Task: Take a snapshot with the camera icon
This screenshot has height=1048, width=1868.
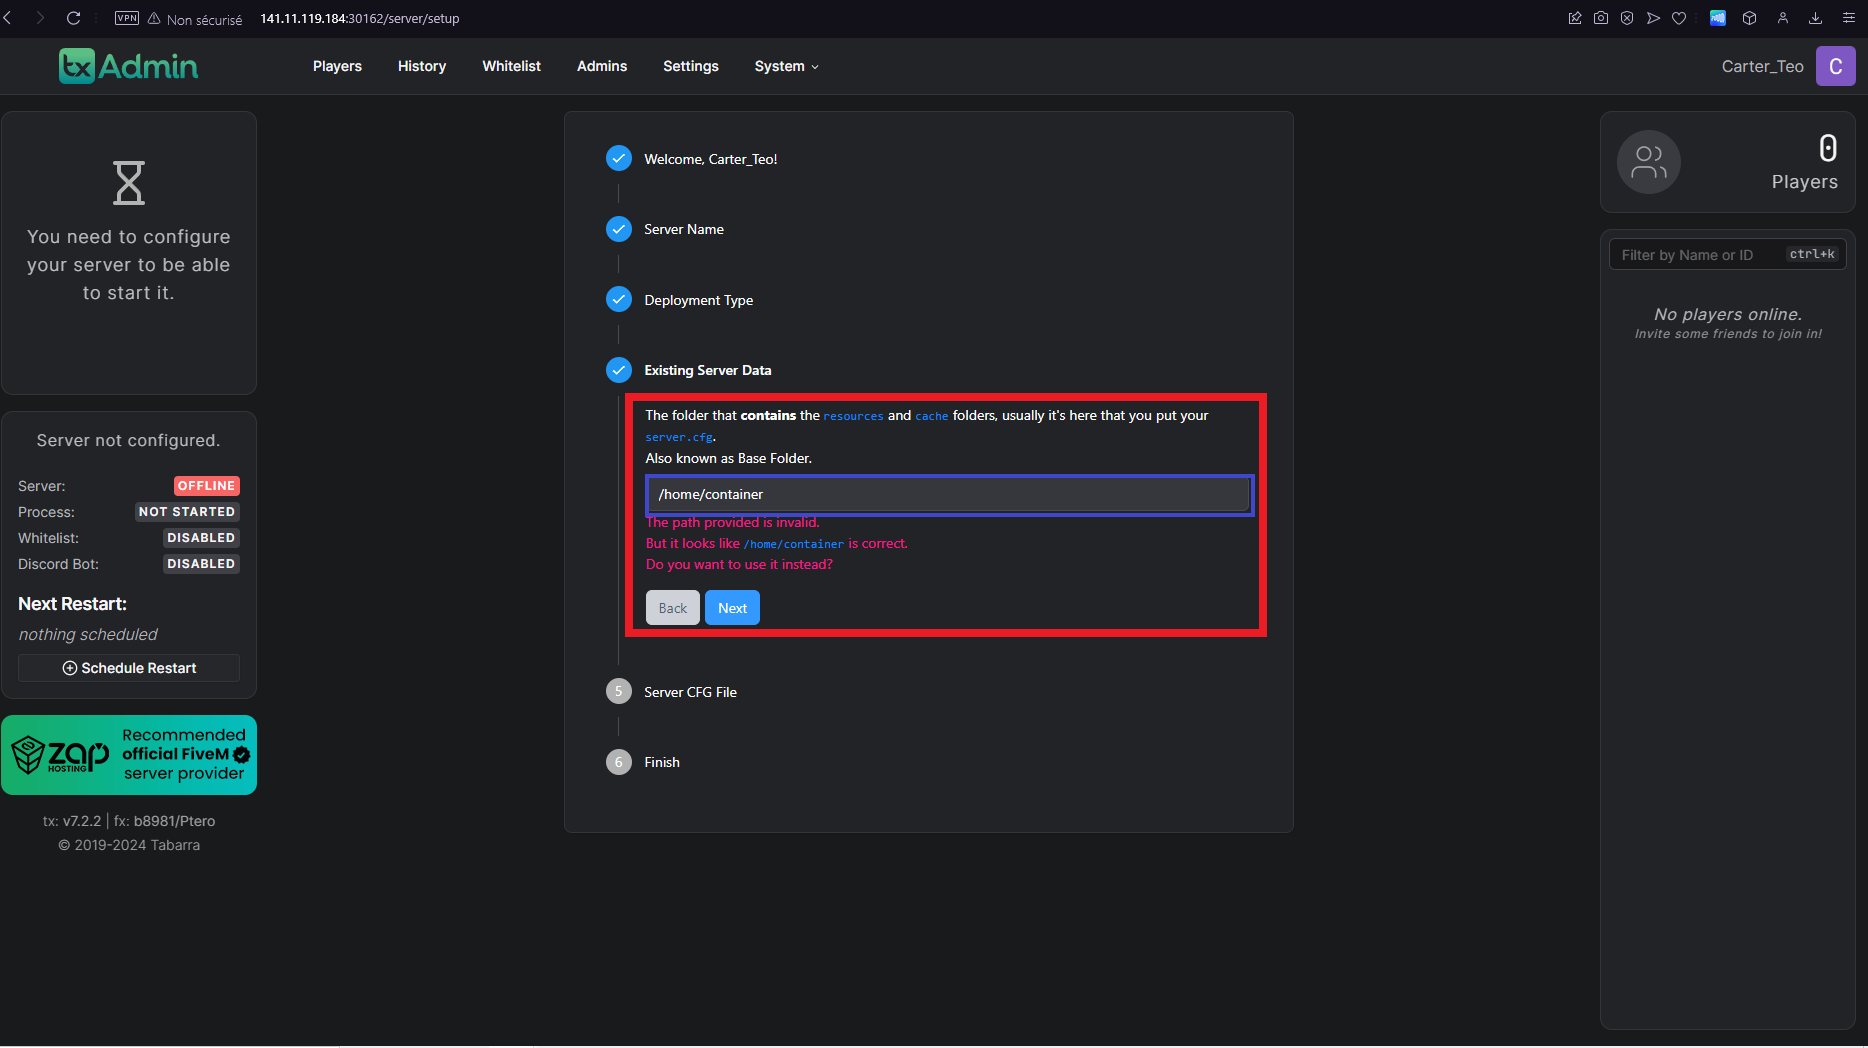Action: pyautogui.click(x=1601, y=18)
